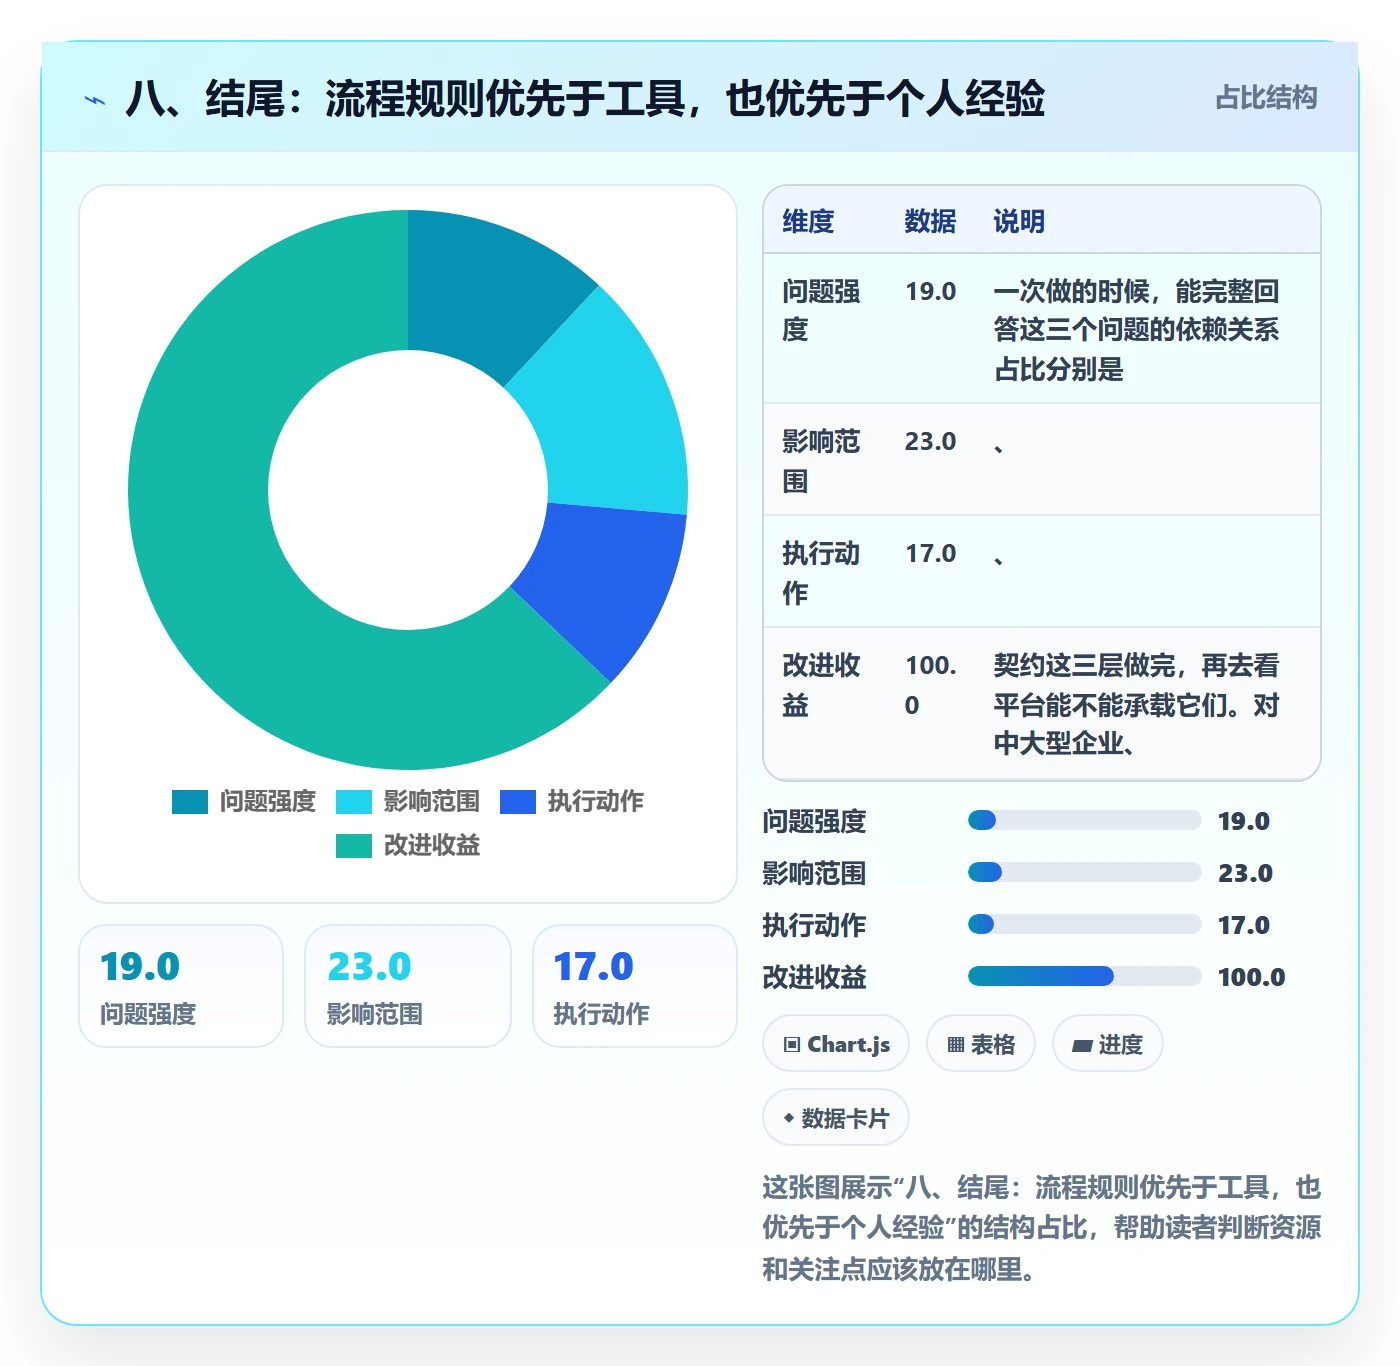Click the 数据 column header
The width and height of the screenshot is (1400, 1366).
tap(930, 221)
